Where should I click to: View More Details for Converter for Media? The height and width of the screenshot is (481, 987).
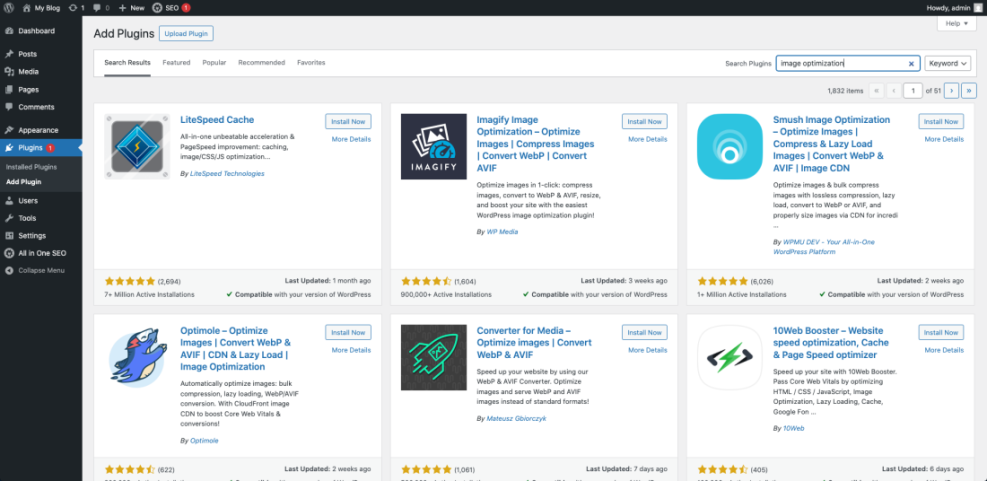[x=648, y=350]
